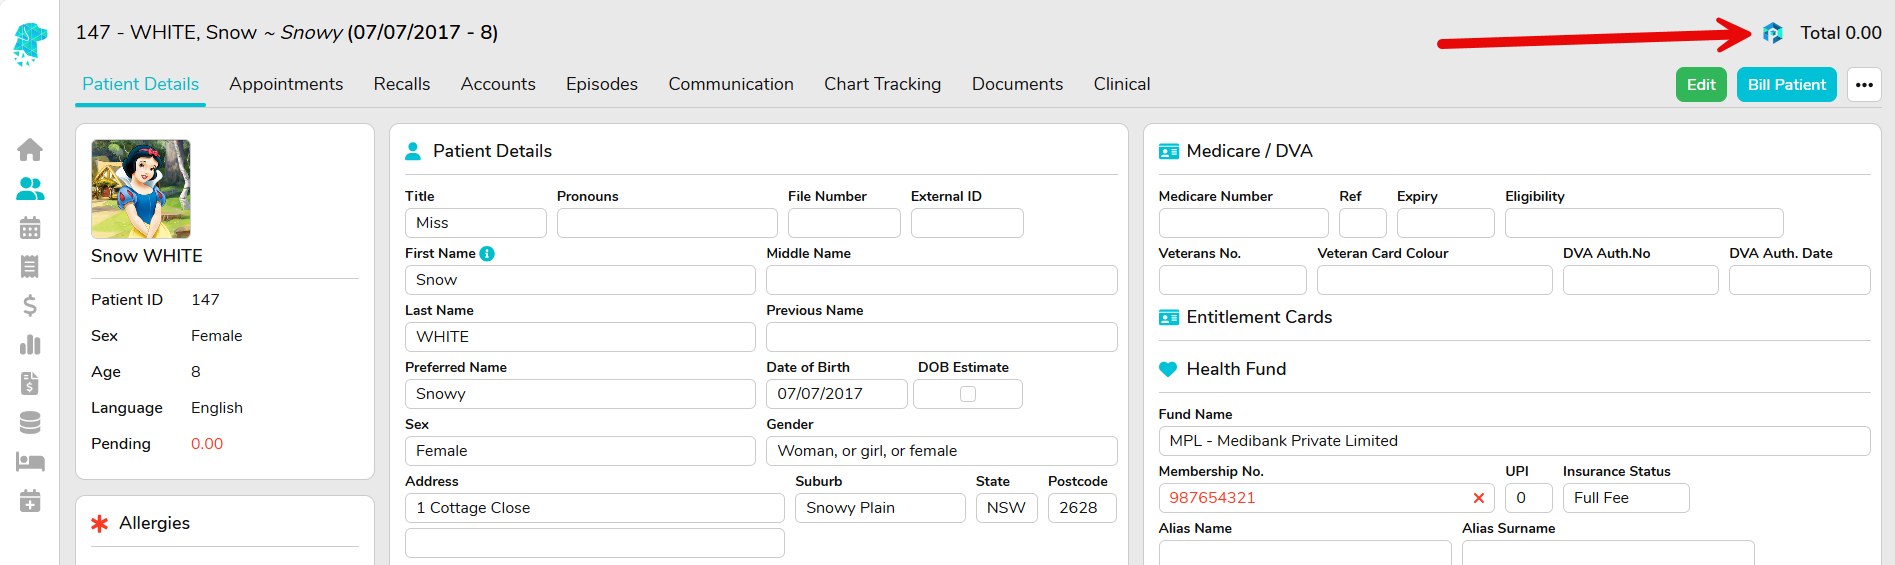The image size is (1895, 565).
Task: Open the three-dot more options menu
Action: (x=1863, y=85)
